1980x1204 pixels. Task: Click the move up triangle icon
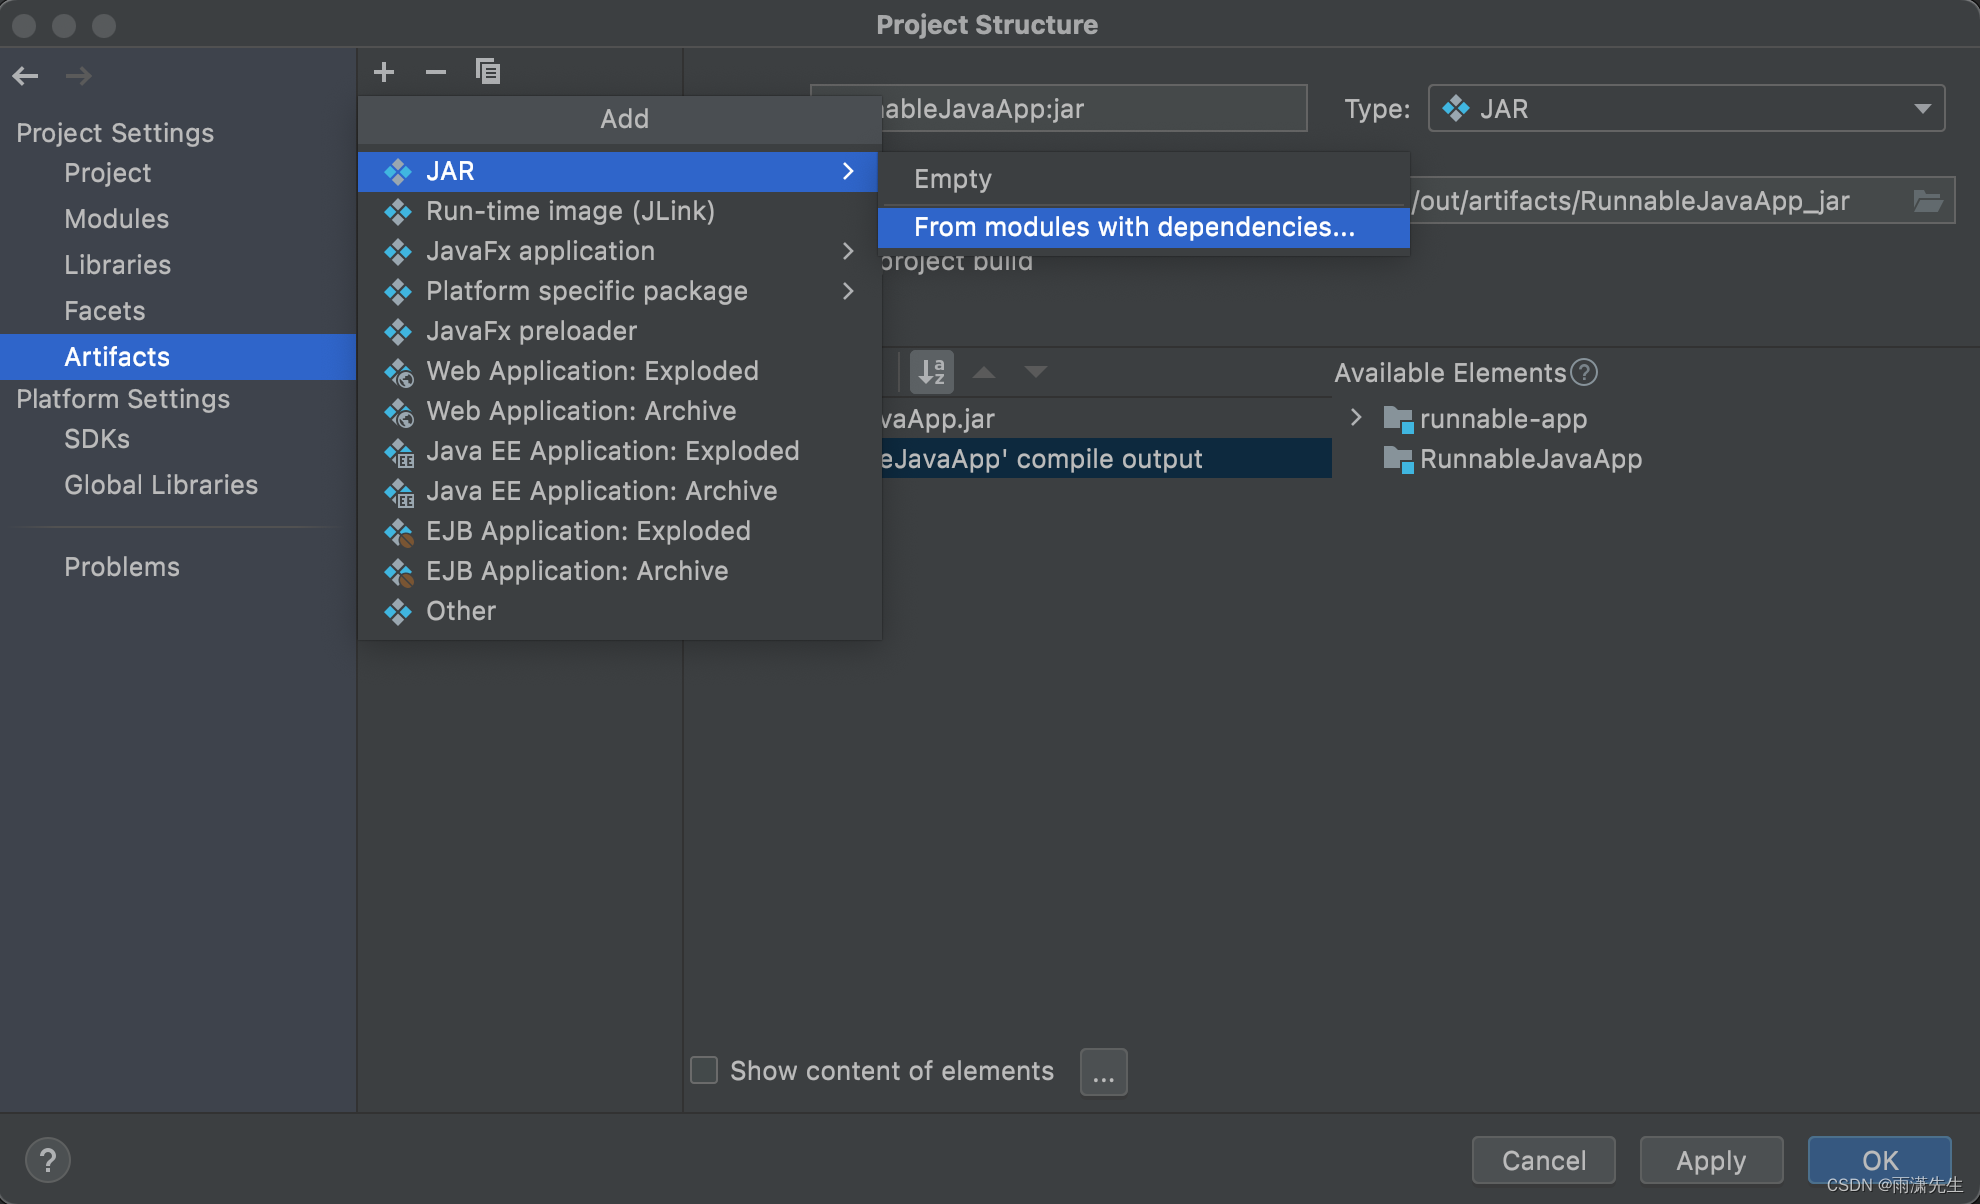(x=984, y=372)
